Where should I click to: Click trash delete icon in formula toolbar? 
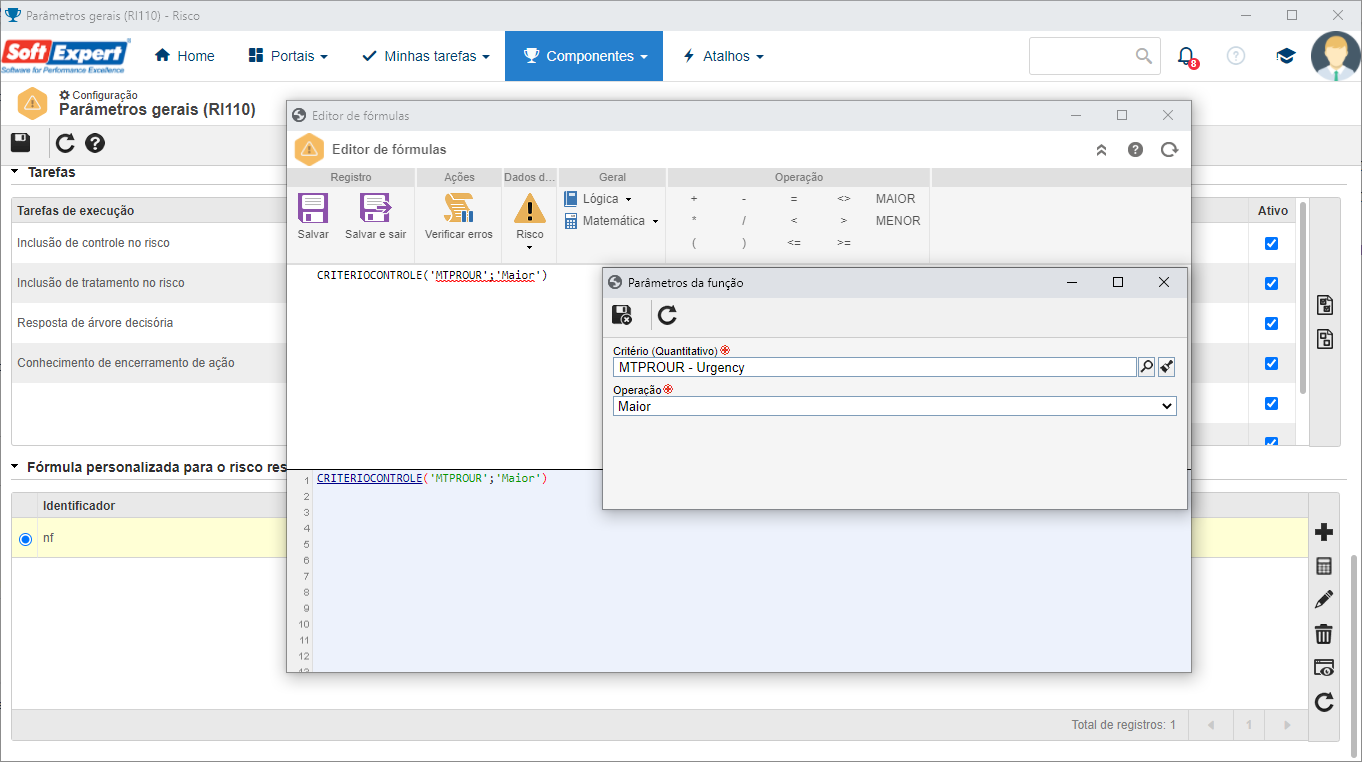coord(1324,634)
